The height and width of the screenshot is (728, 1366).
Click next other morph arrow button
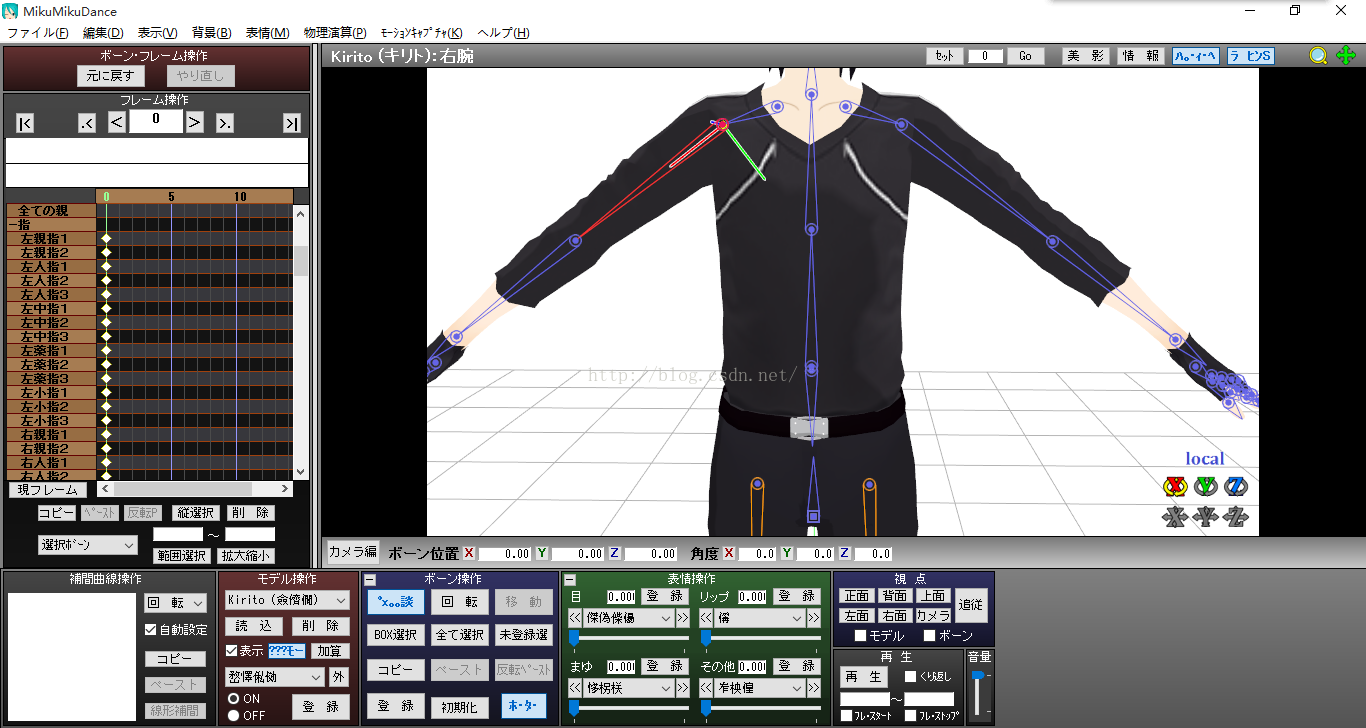(x=814, y=688)
